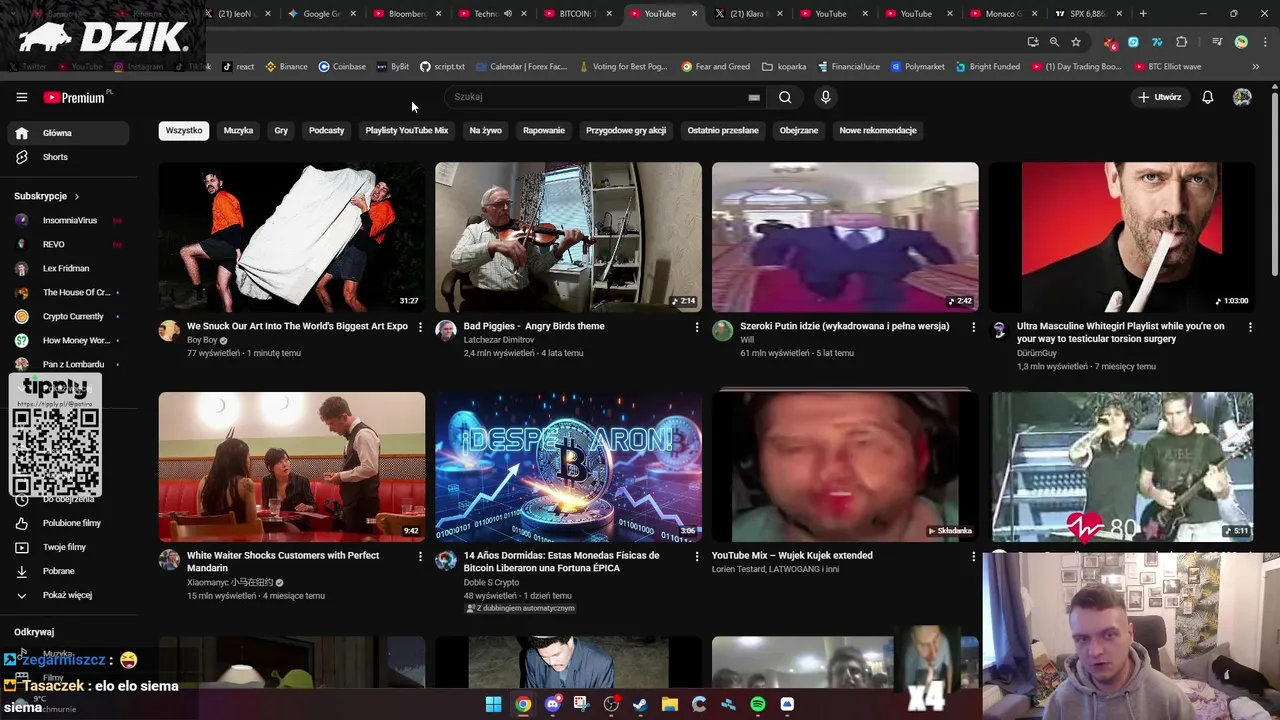
Task: Expand Pokaż więcej in sidebar
Action: (68, 595)
